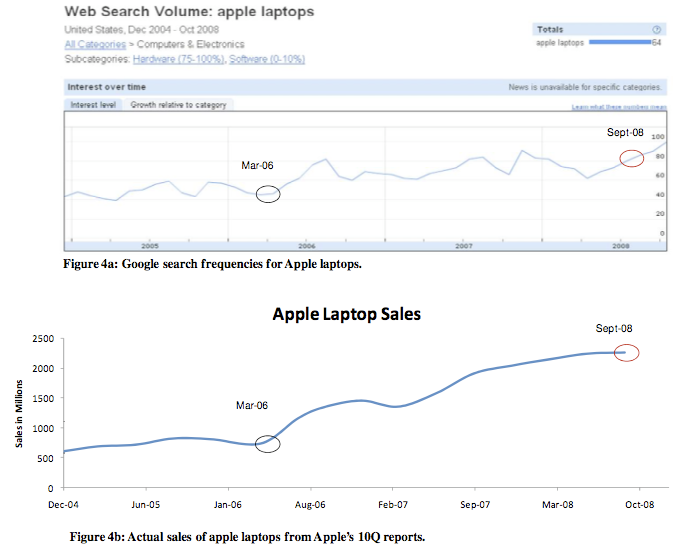673x550 pixels.
Task: Click the Oct-08 axis label on sales chart
Action: coord(640,504)
